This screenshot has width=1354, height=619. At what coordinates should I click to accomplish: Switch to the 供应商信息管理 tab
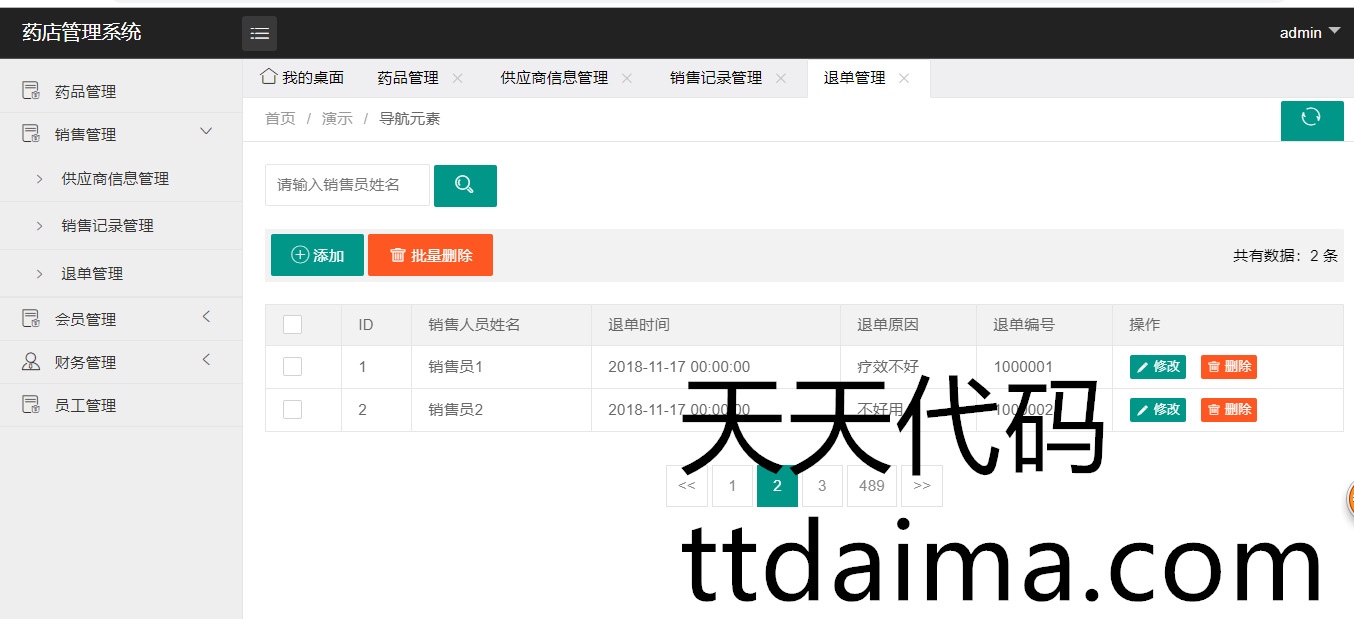point(554,78)
